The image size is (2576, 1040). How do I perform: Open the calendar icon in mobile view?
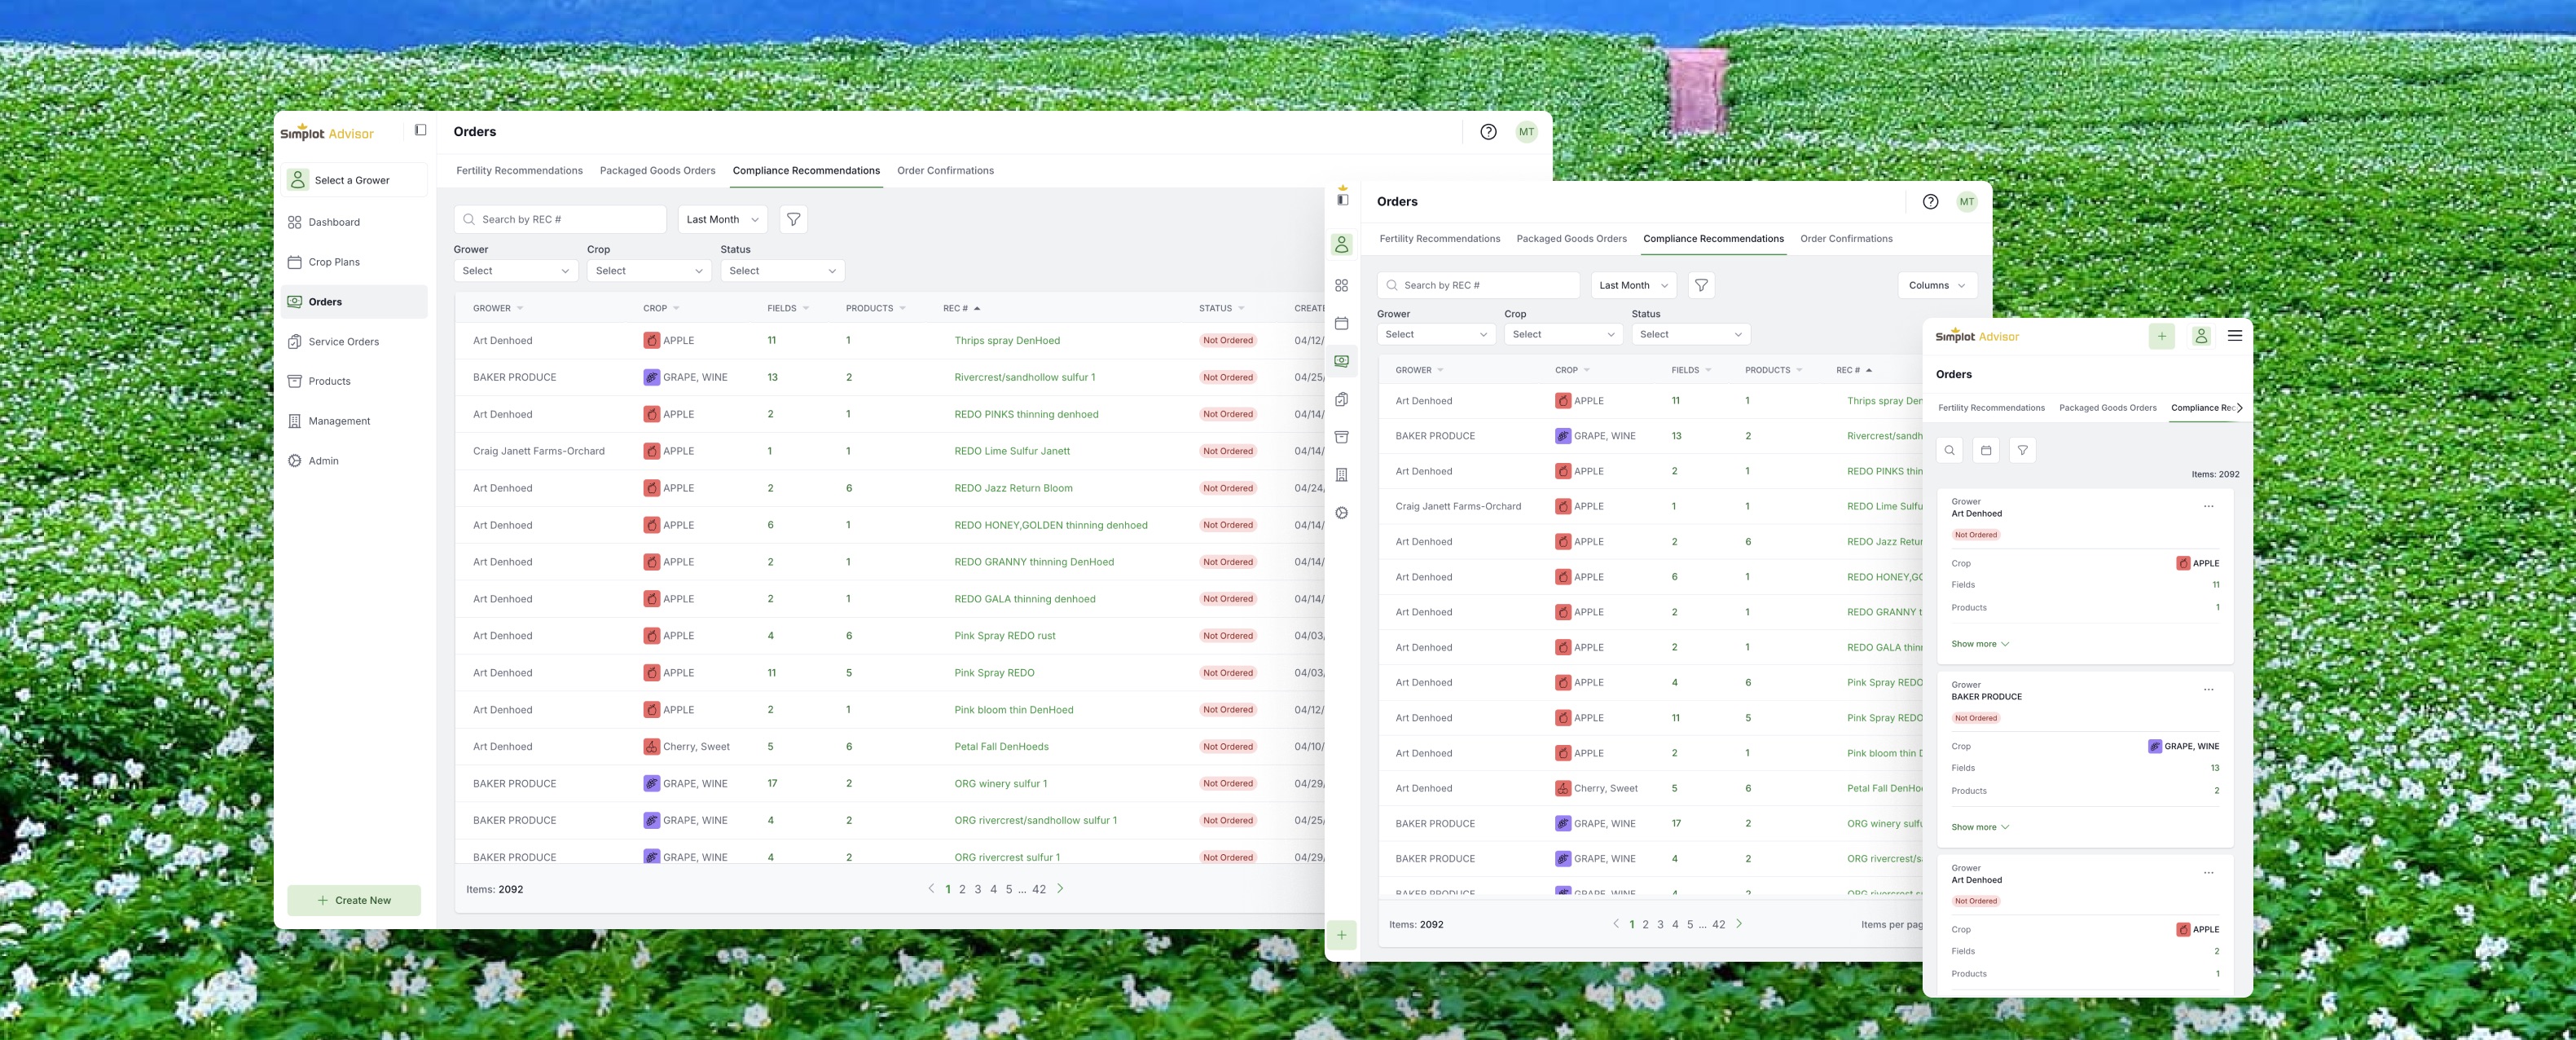[x=1985, y=450]
